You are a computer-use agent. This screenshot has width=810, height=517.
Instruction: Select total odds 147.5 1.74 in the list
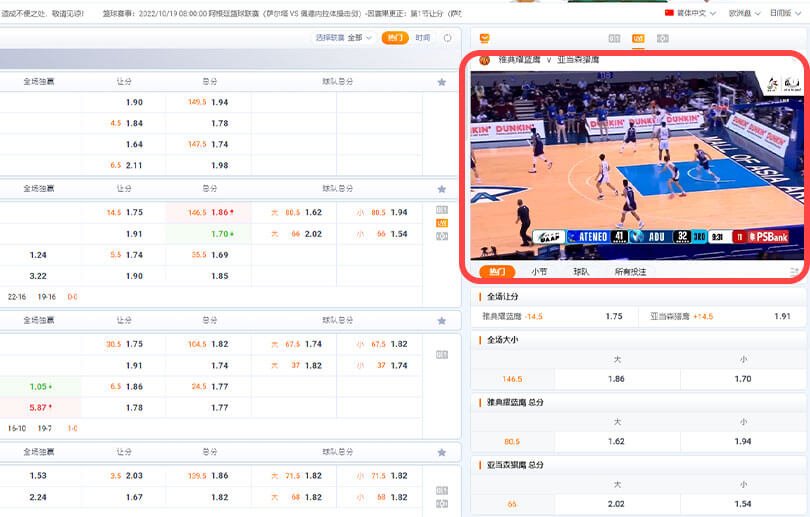point(208,144)
